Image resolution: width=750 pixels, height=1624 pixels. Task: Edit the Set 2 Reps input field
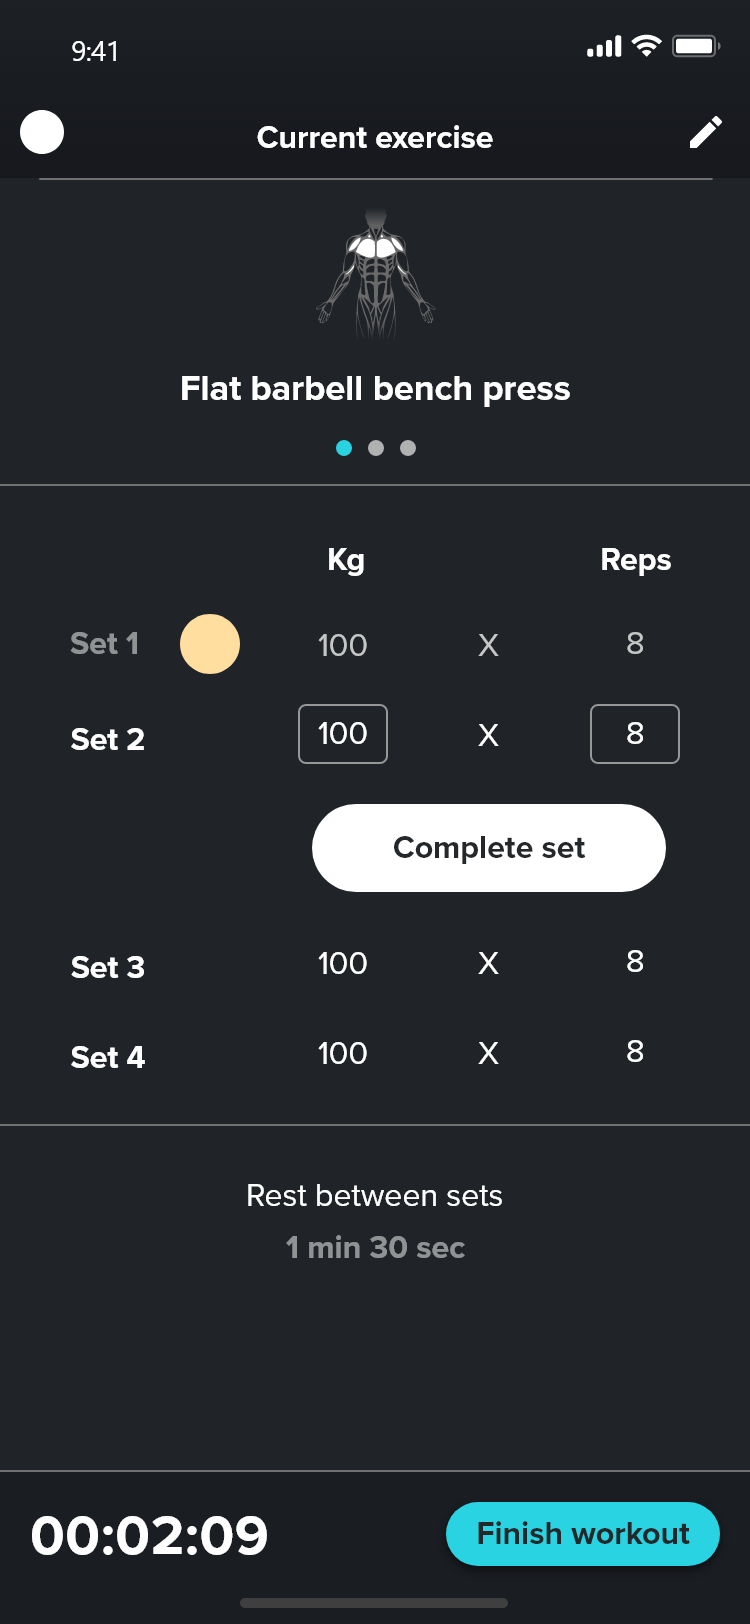click(635, 734)
